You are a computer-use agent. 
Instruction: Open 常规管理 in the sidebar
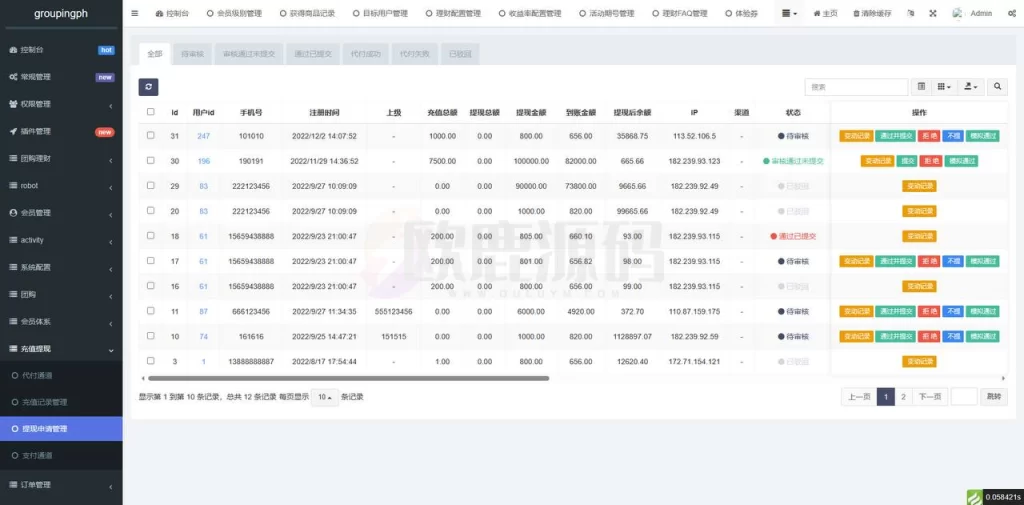coord(61,76)
